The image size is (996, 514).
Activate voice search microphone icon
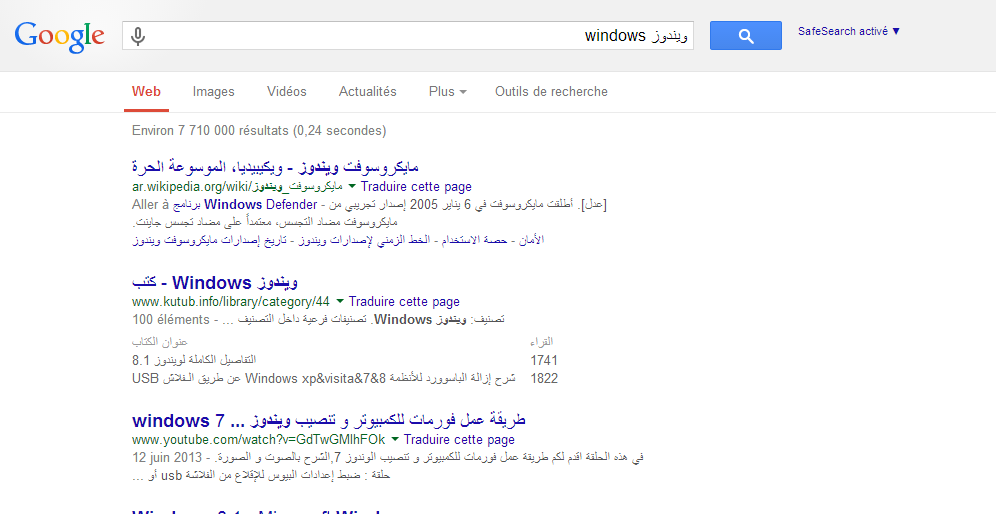point(138,36)
